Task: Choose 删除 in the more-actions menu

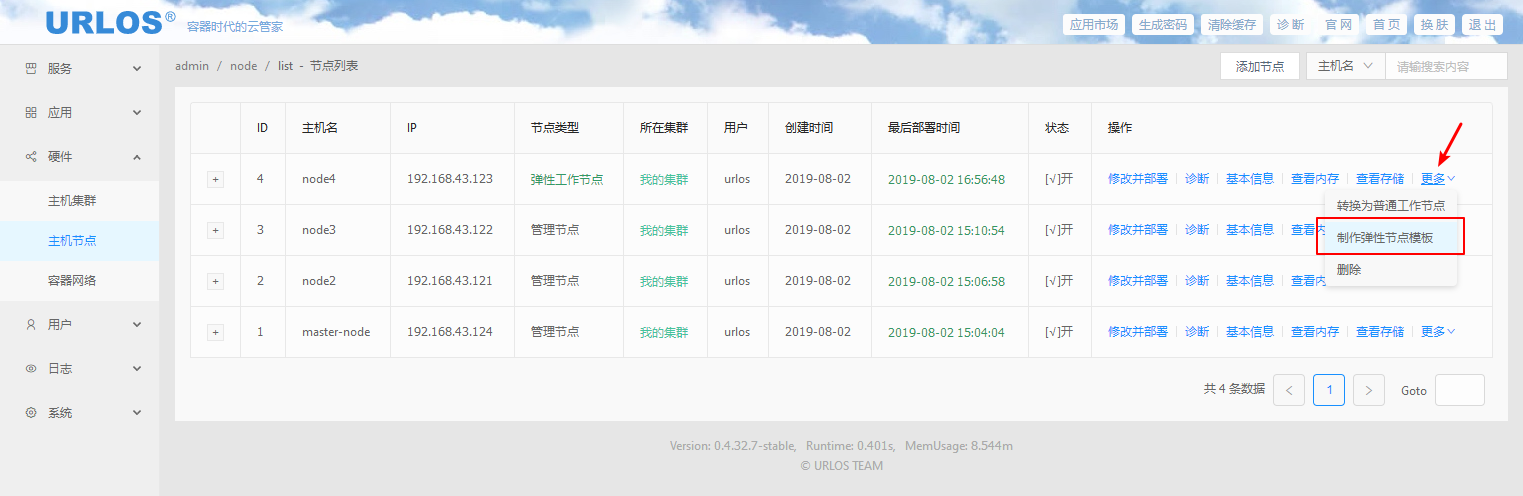Action: coord(1348,270)
